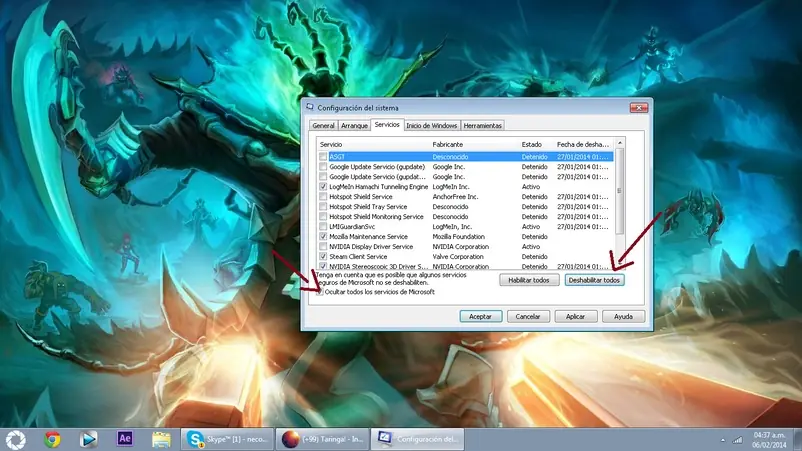Check the Hotspot Shield Service box
Viewport: 802px width, 451px height.
tap(323, 197)
